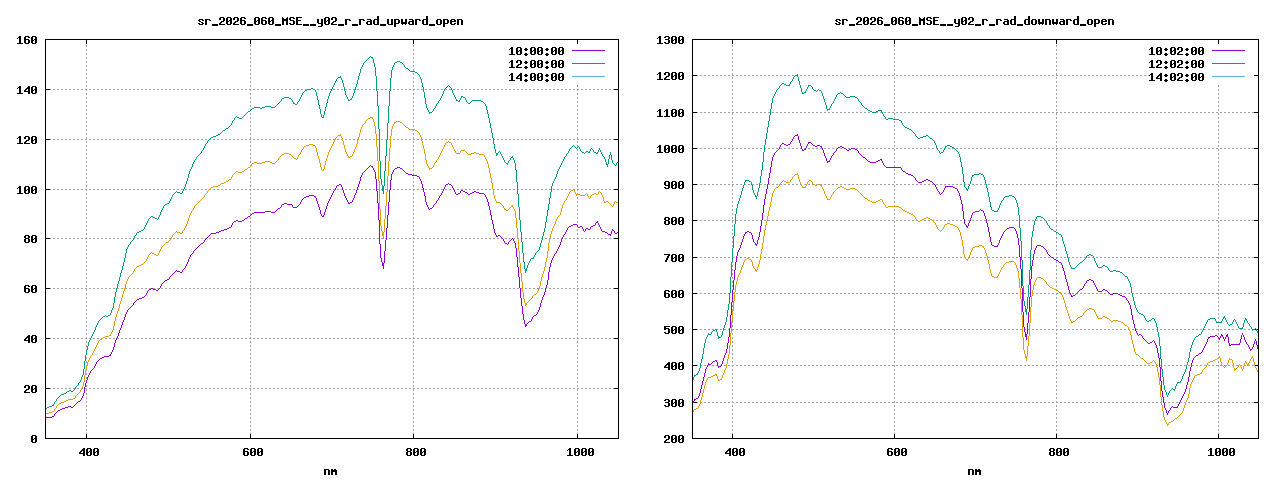Select the 10:02:00 legend label
Image resolution: width=1280 pixels, height=480 pixels.
point(1176,51)
